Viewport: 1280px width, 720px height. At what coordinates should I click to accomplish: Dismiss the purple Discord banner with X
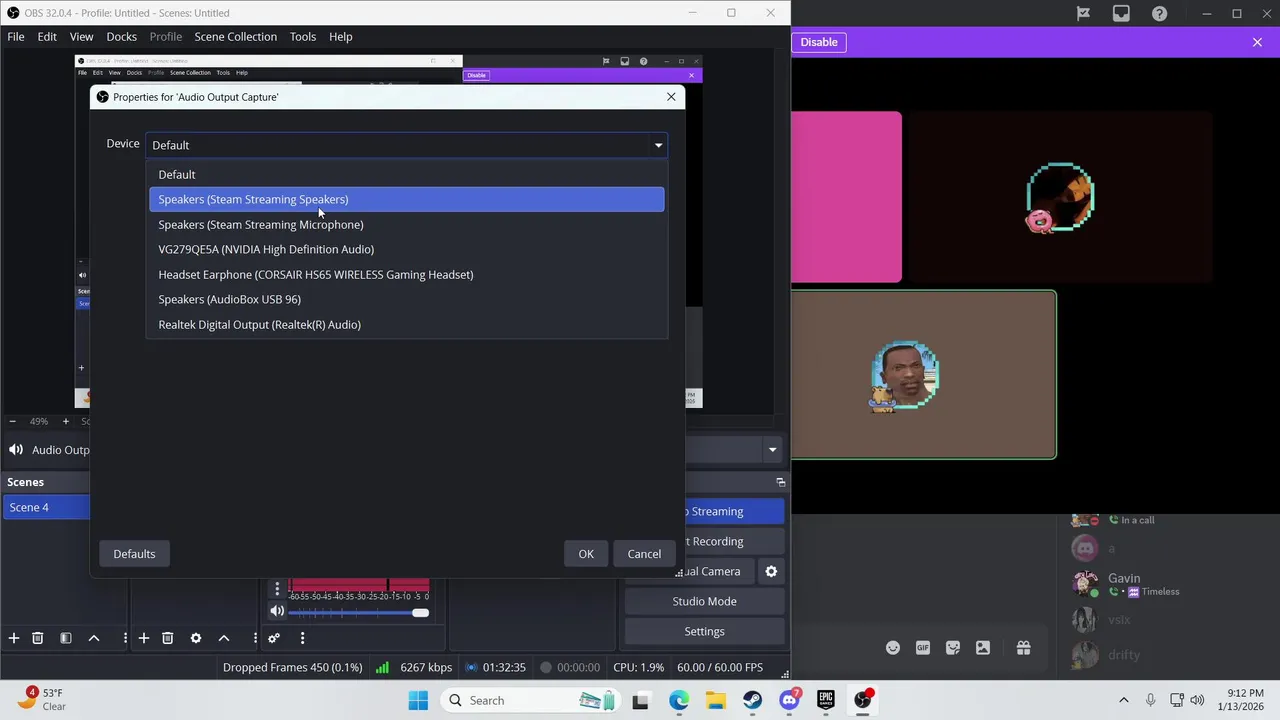(x=1257, y=42)
